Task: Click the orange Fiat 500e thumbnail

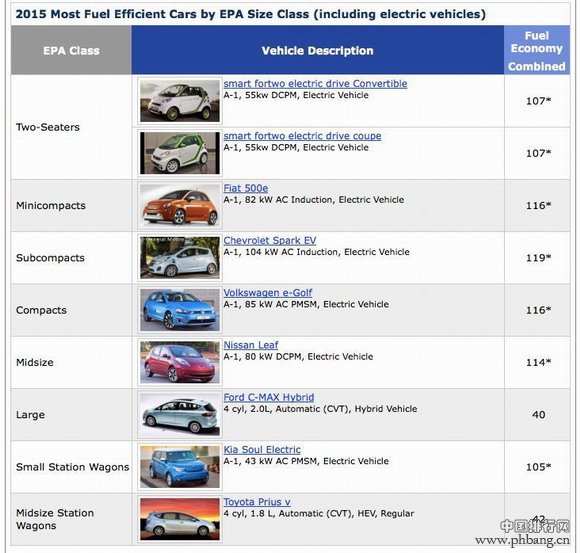Action: pyautogui.click(x=180, y=205)
